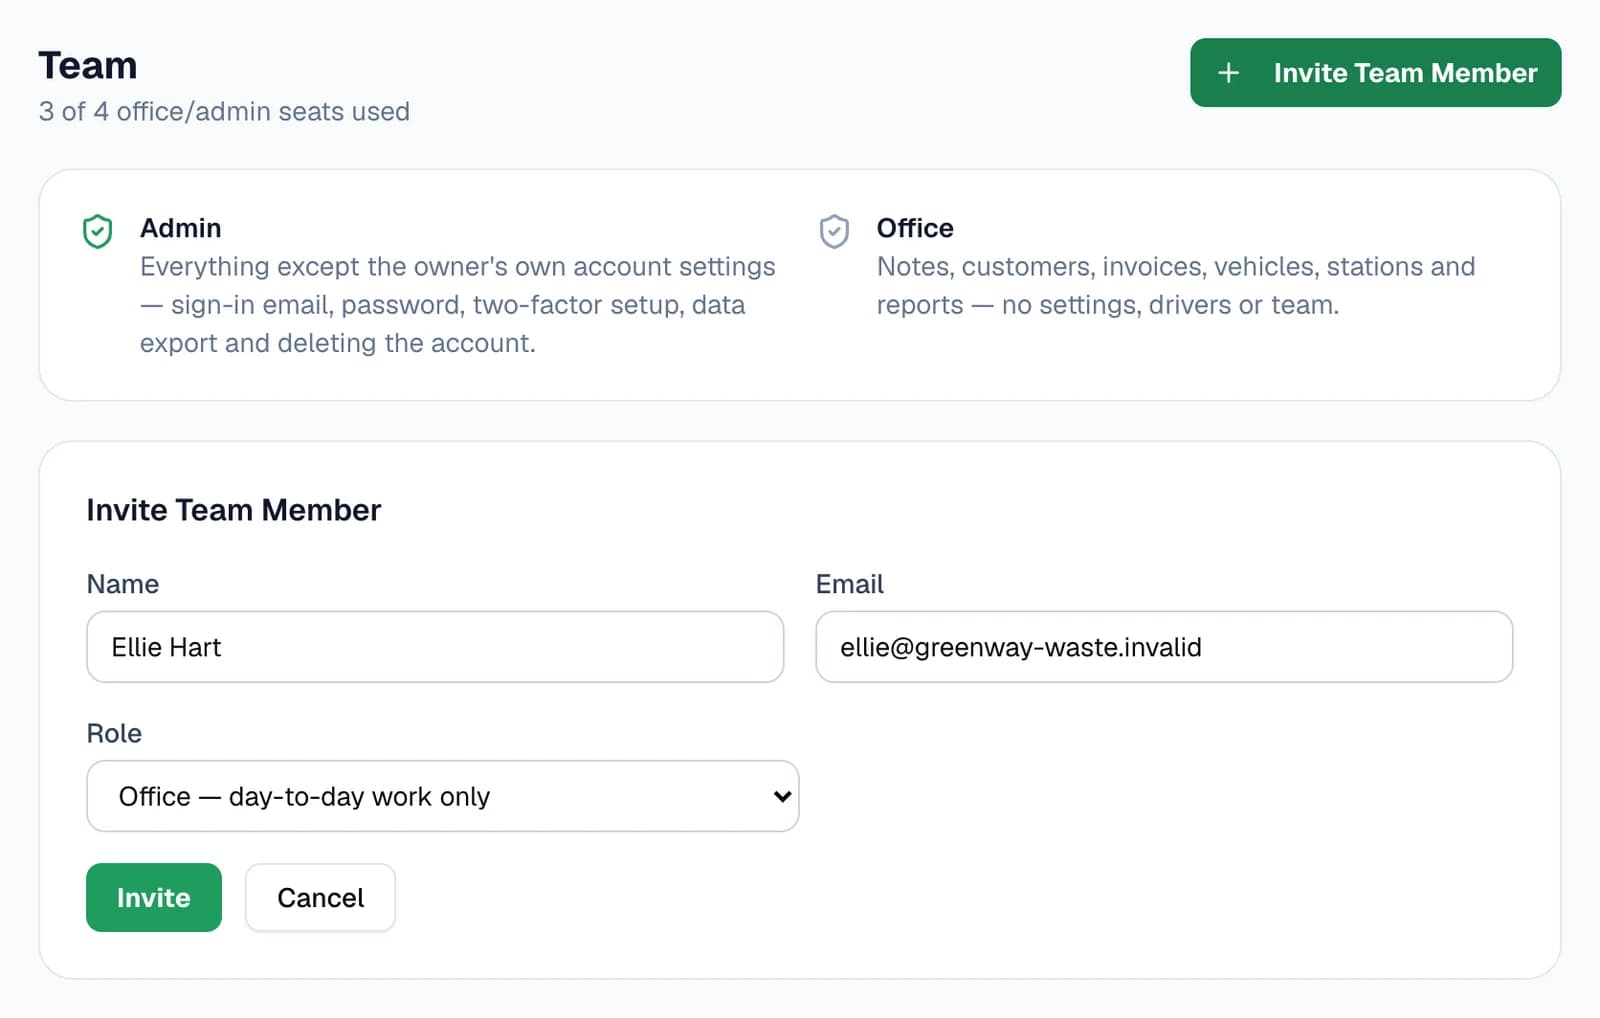Click the Role field label
This screenshot has height=1018, width=1600.
coord(114,733)
